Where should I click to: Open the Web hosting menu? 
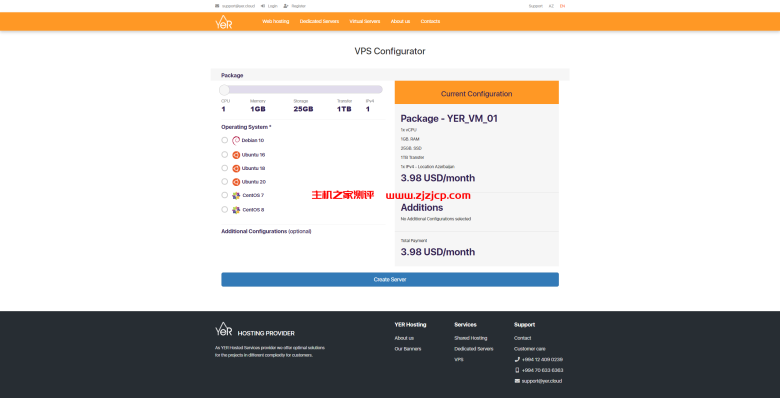[276, 21]
